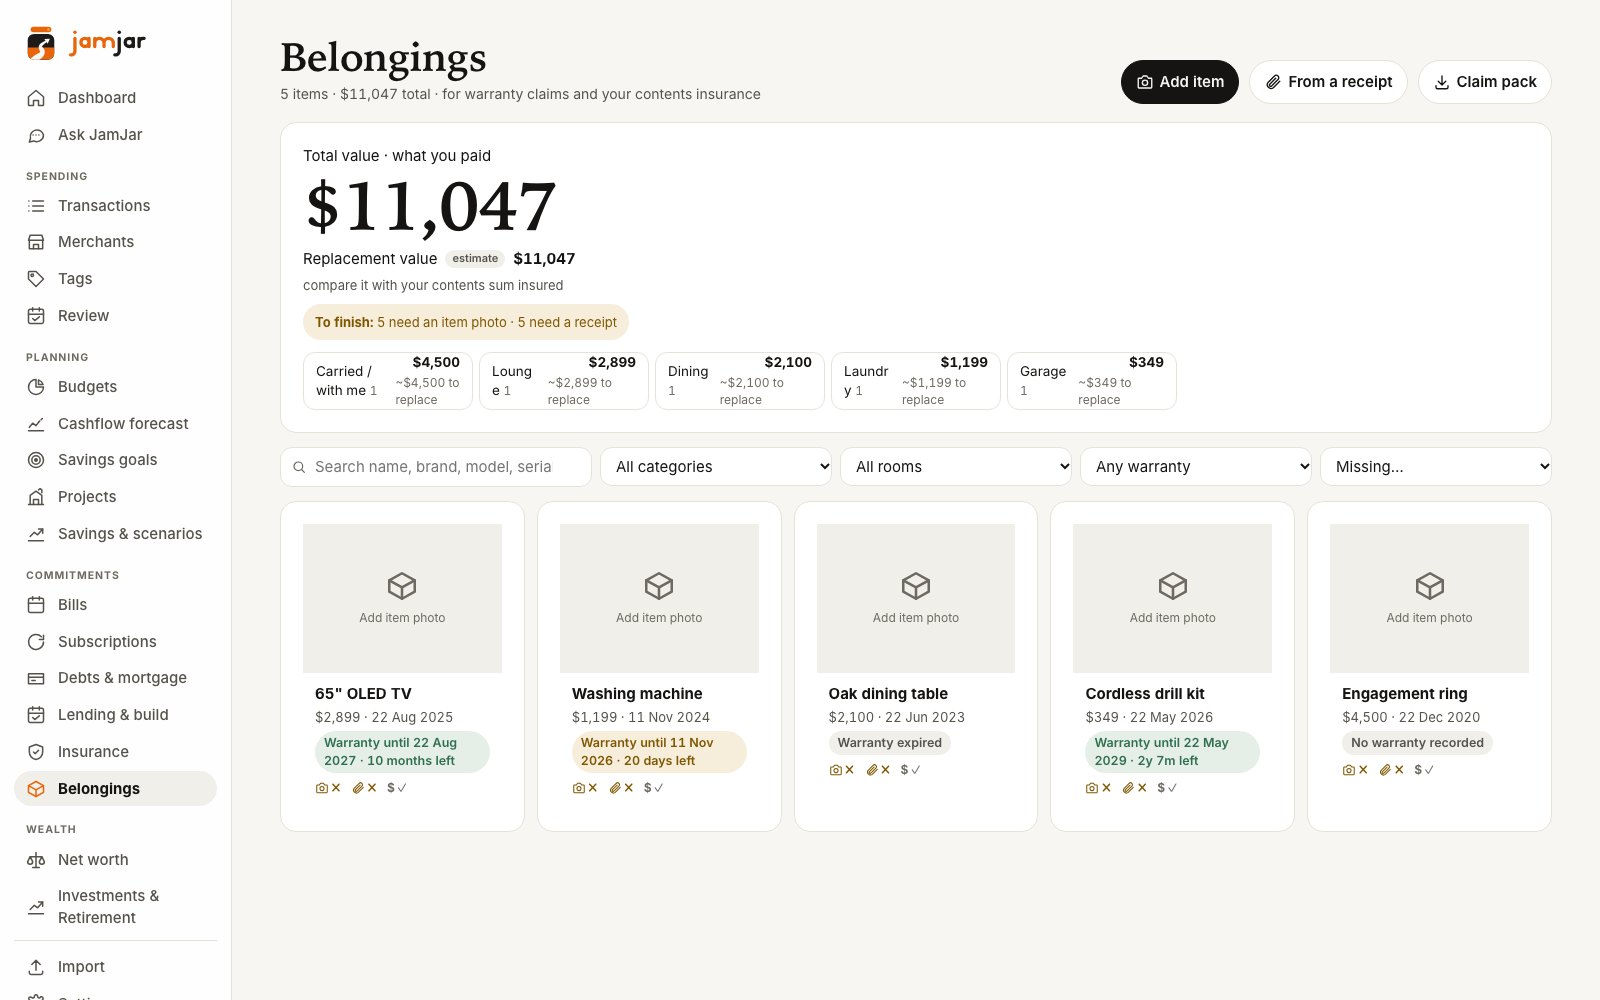Click dollar icon under Oak dining table
1600x1000 pixels.
(x=904, y=770)
